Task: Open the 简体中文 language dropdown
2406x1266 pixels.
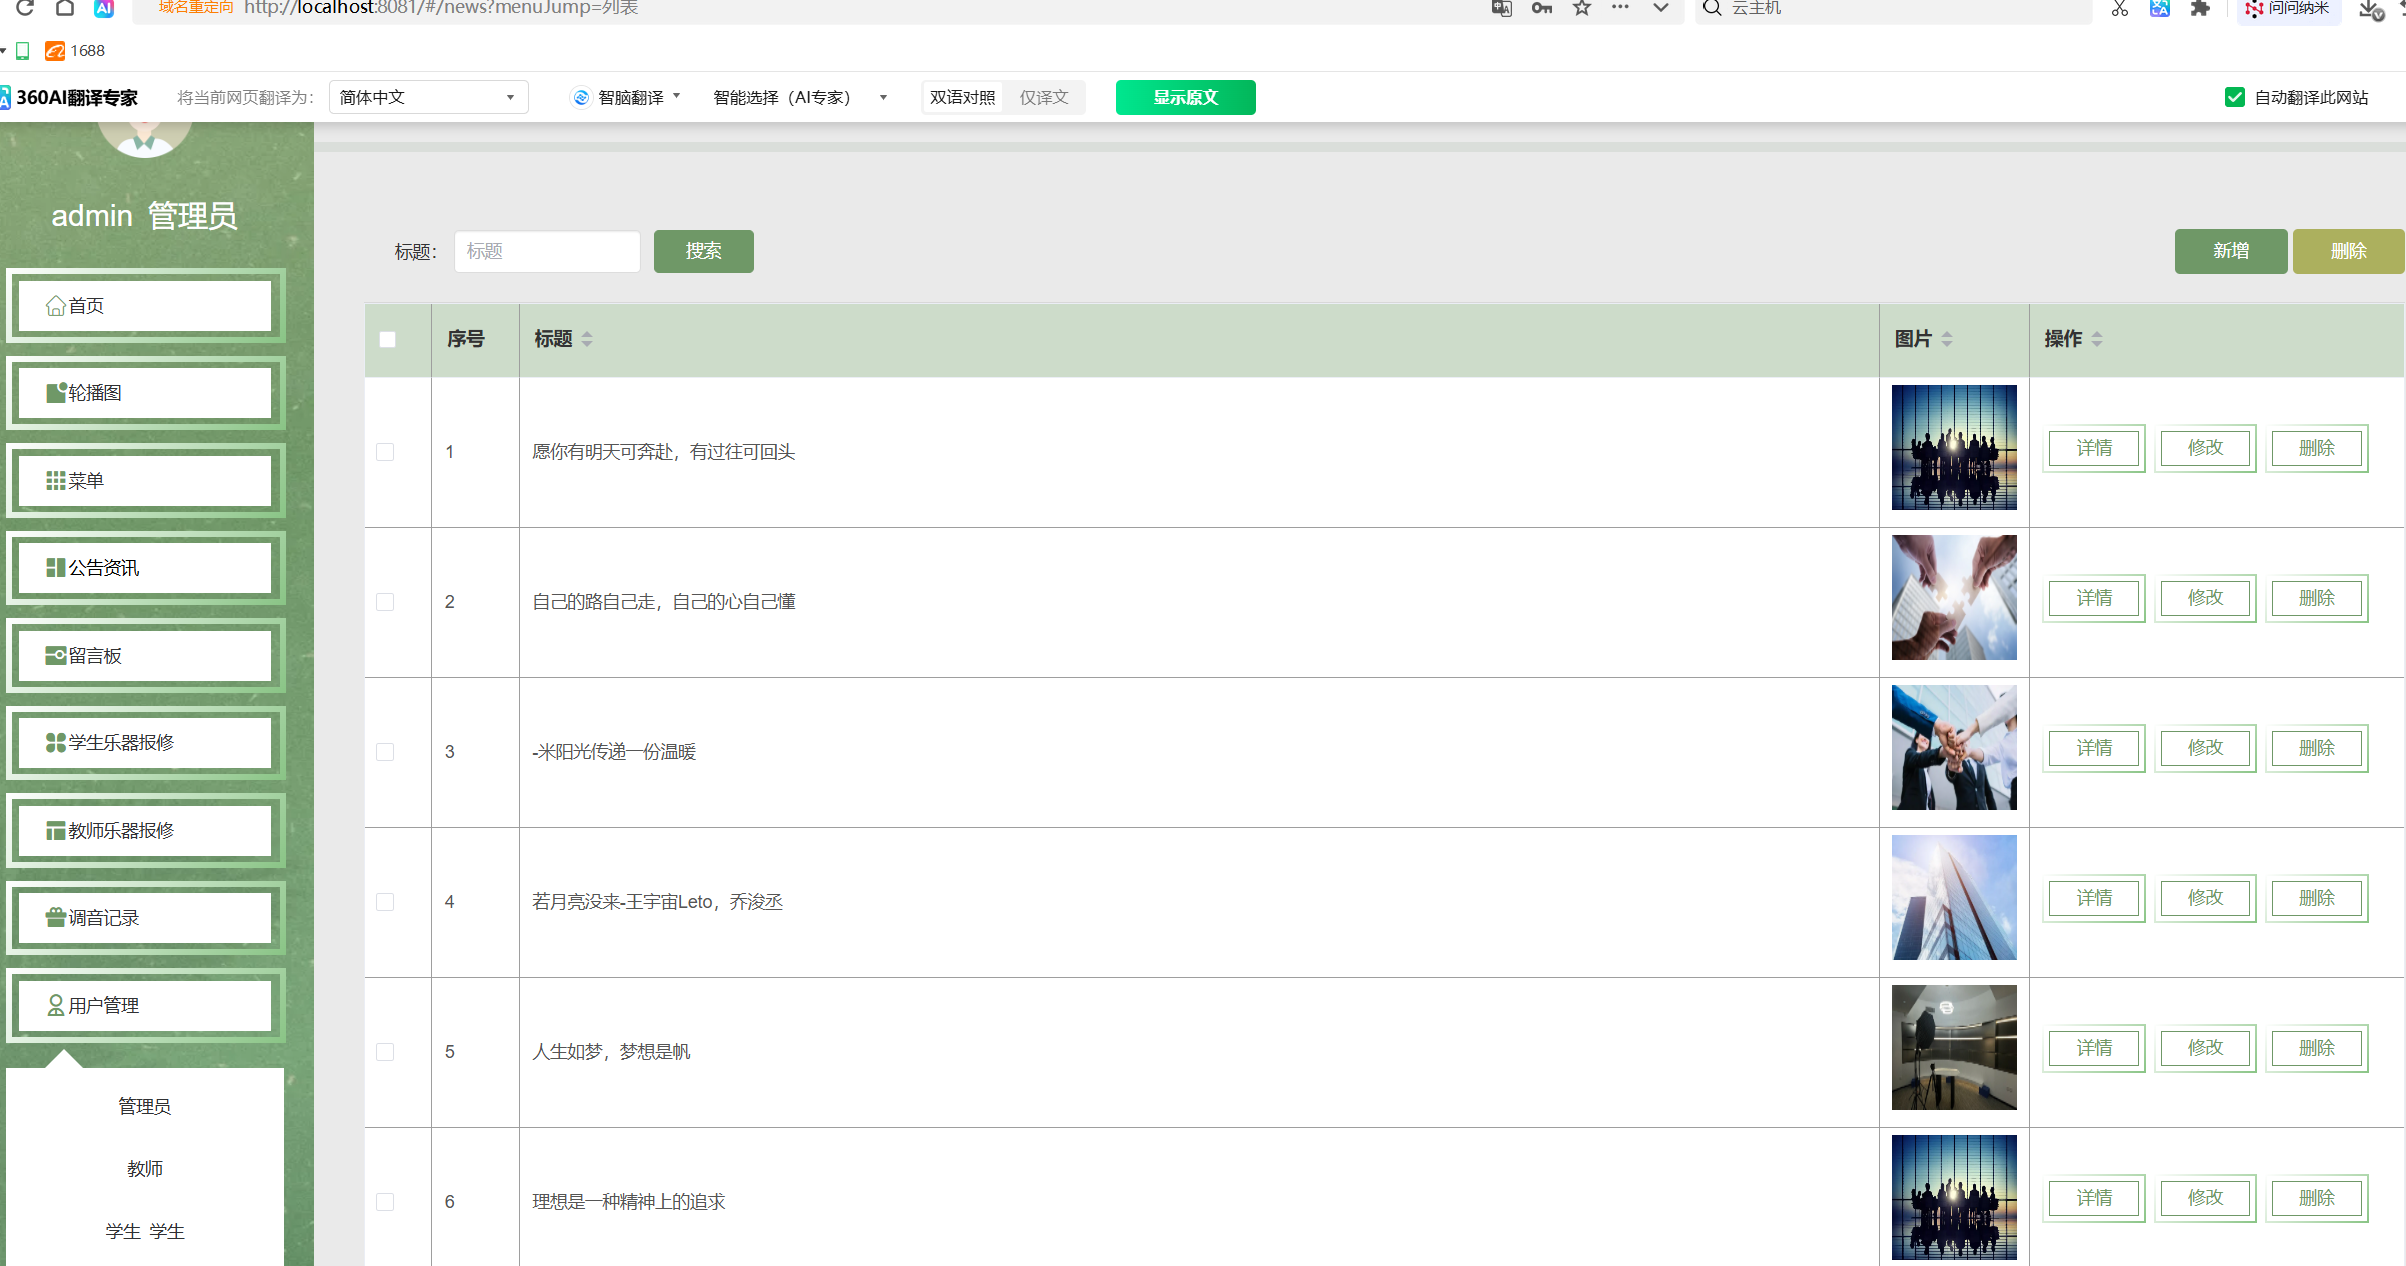Action: [x=428, y=97]
